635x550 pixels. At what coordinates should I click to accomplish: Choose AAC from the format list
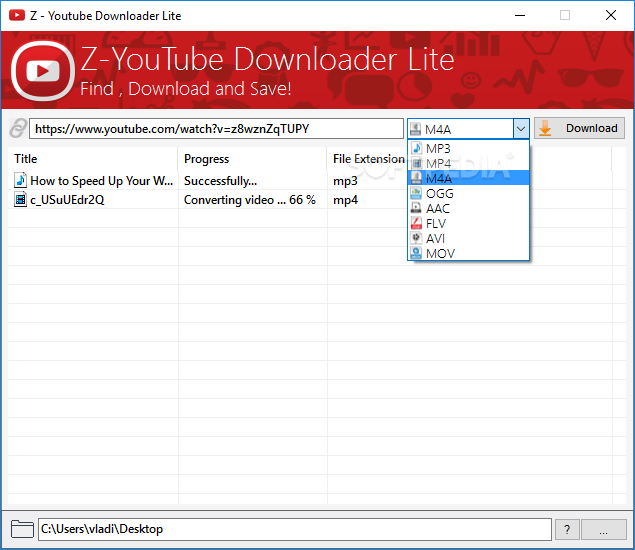[469, 208]
